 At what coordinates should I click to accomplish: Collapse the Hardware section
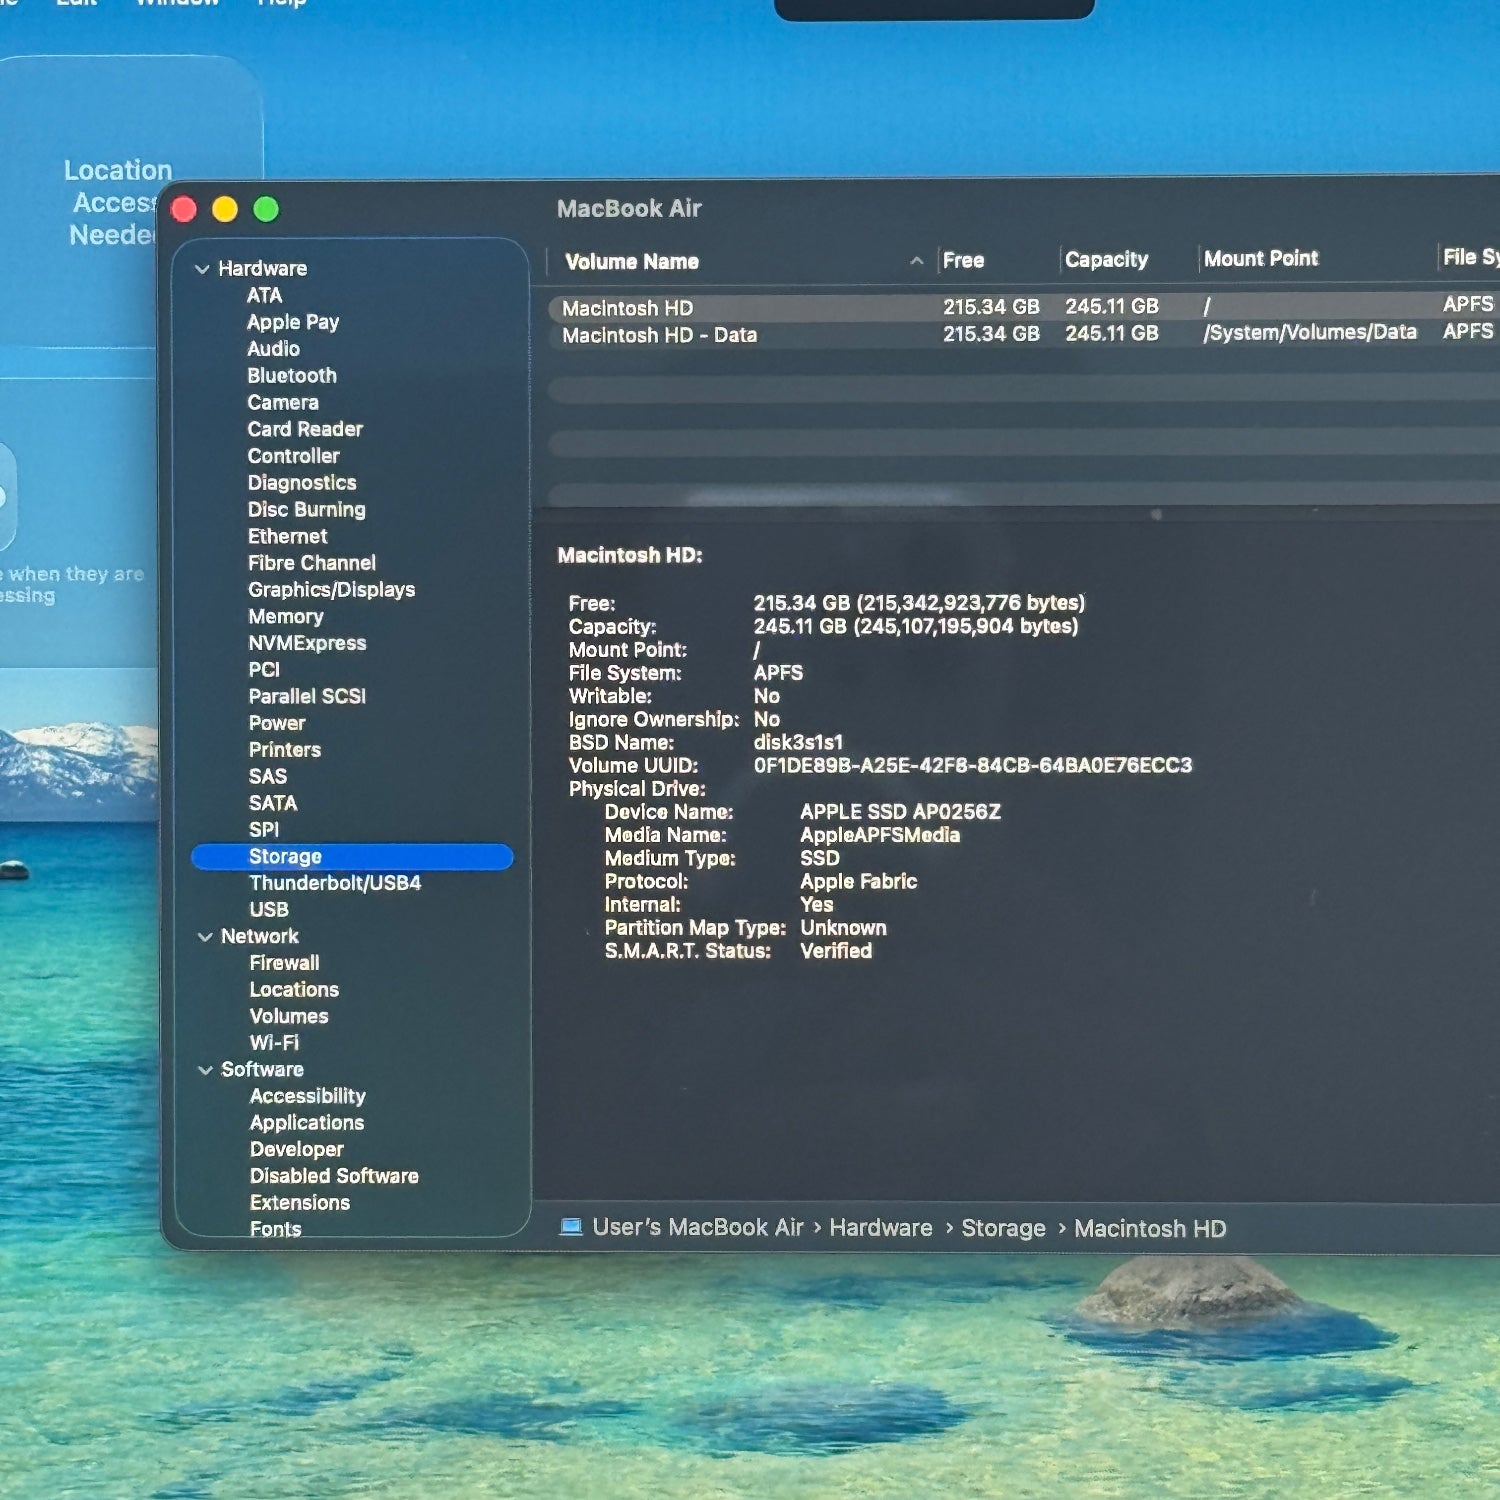tap(202, 269)
